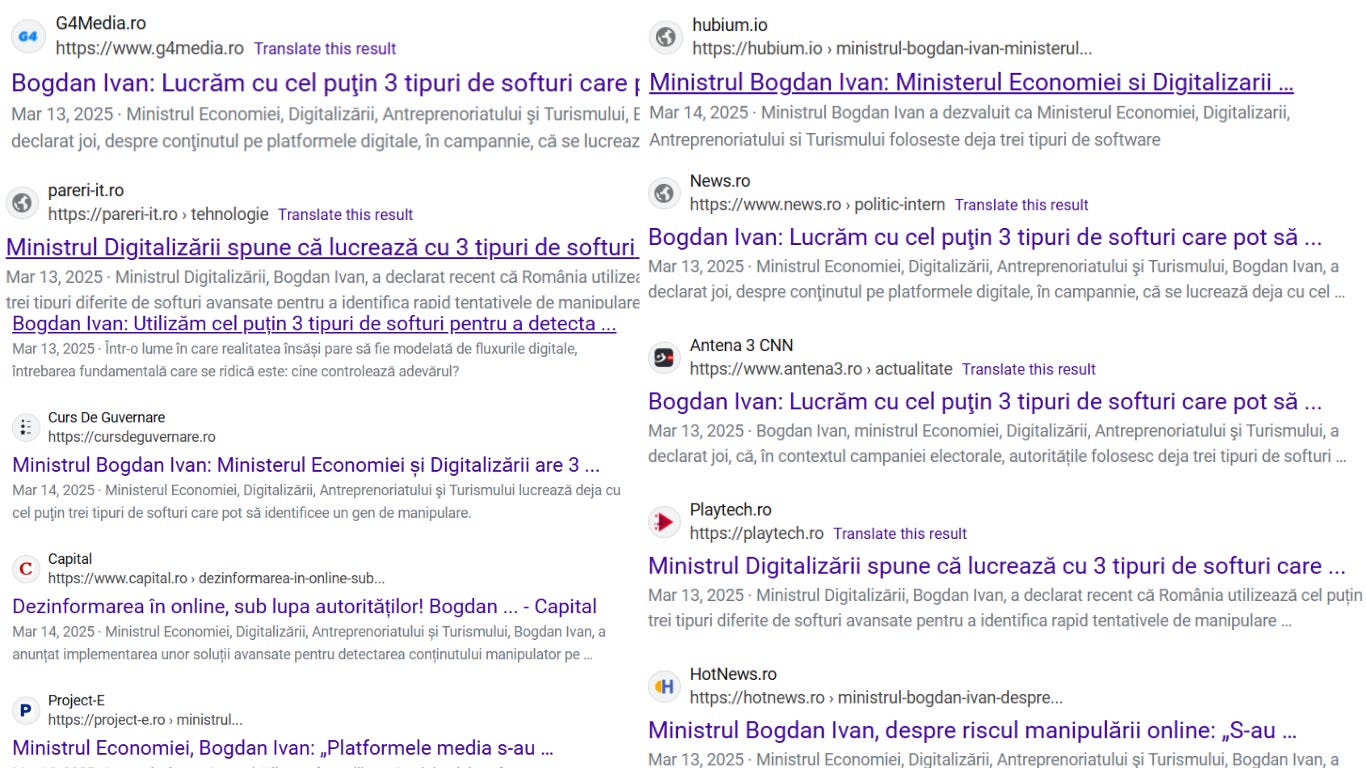Screen dimensions: 1366x768
Task: Open 'Bogdan Ivan: Utilizăm cel puțin 3 tipuri' link
Action: pyautogui.click(x=314, y=323)
